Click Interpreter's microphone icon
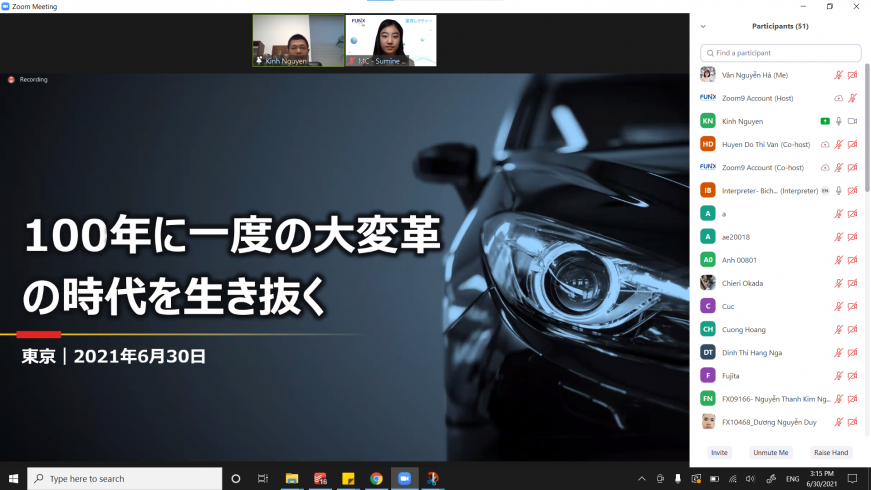The height and width of the screenshot is (490, 871). coord(839,191)
